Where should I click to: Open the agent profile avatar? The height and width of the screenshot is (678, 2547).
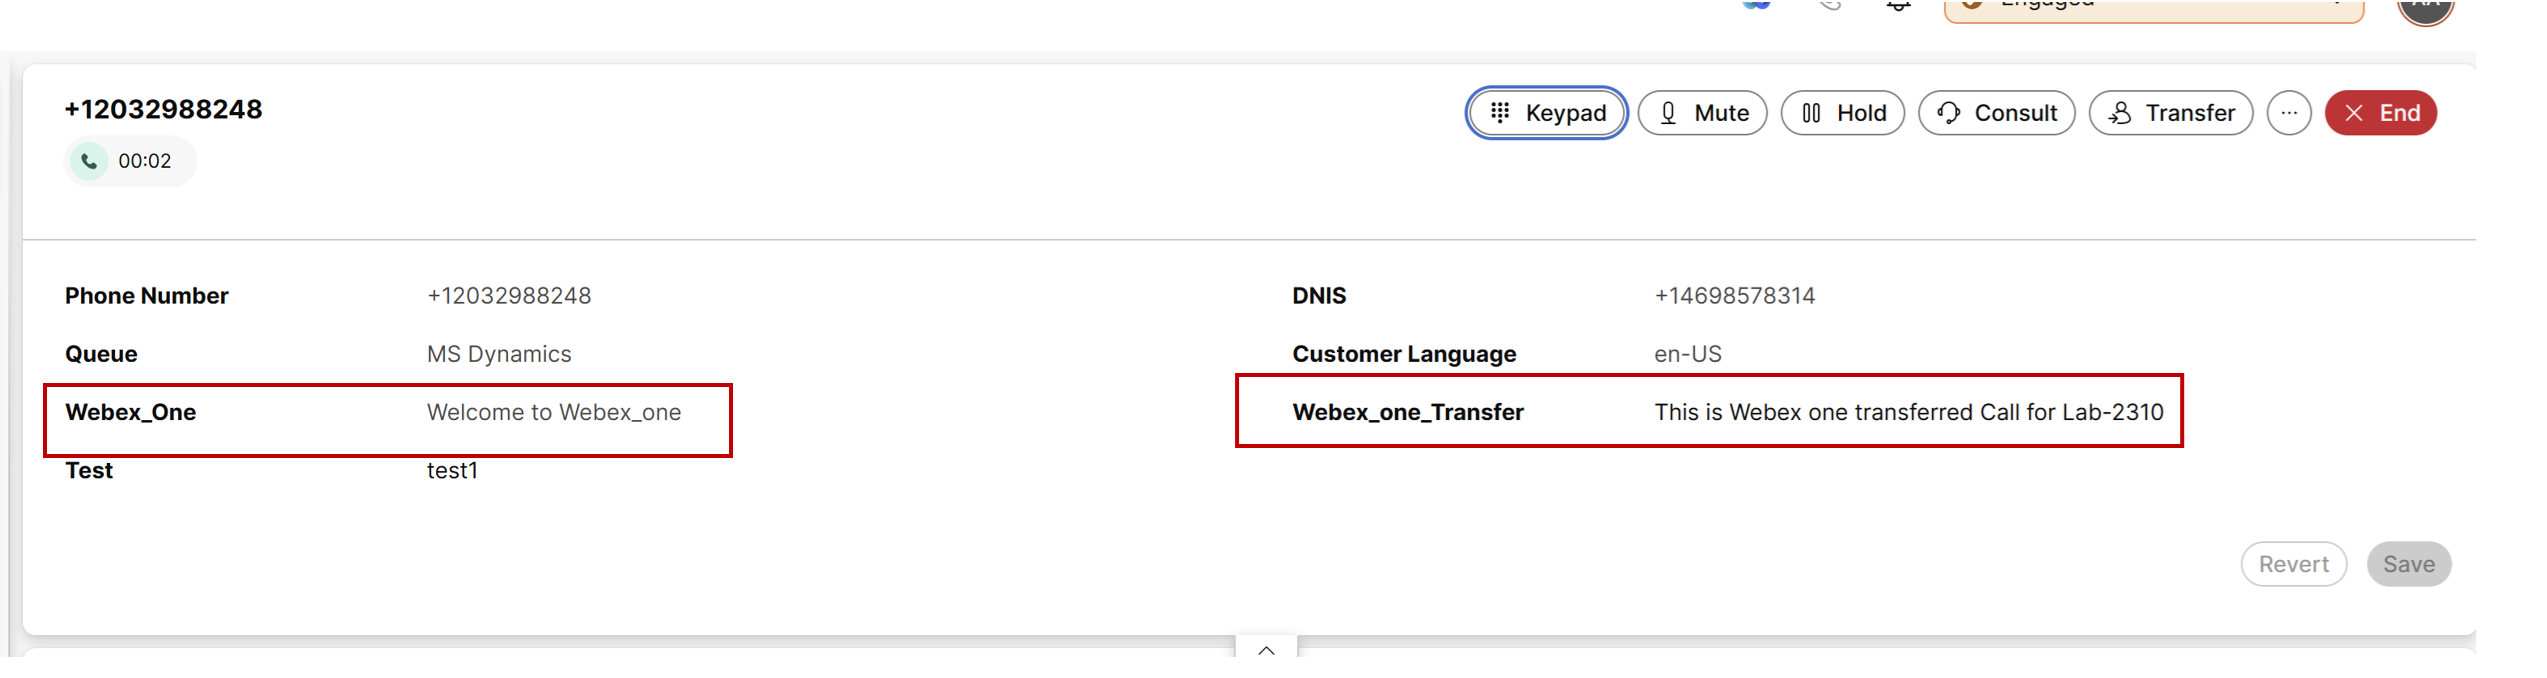point(2425,8)
